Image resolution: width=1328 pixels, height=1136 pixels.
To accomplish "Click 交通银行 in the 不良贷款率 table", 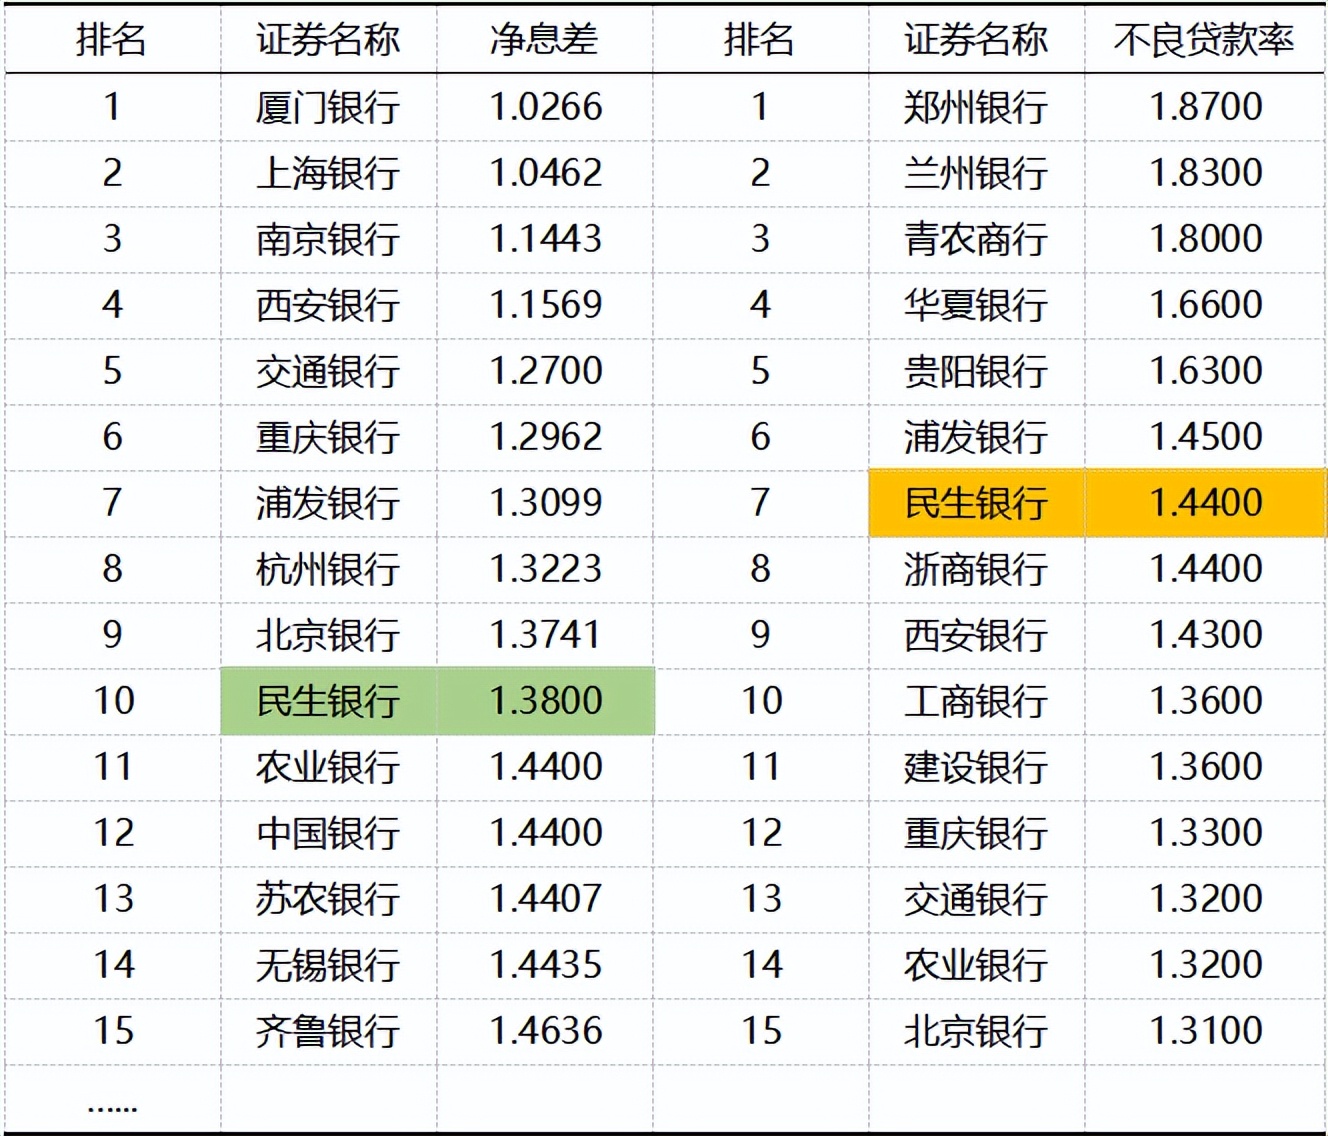I will [976, 898].
